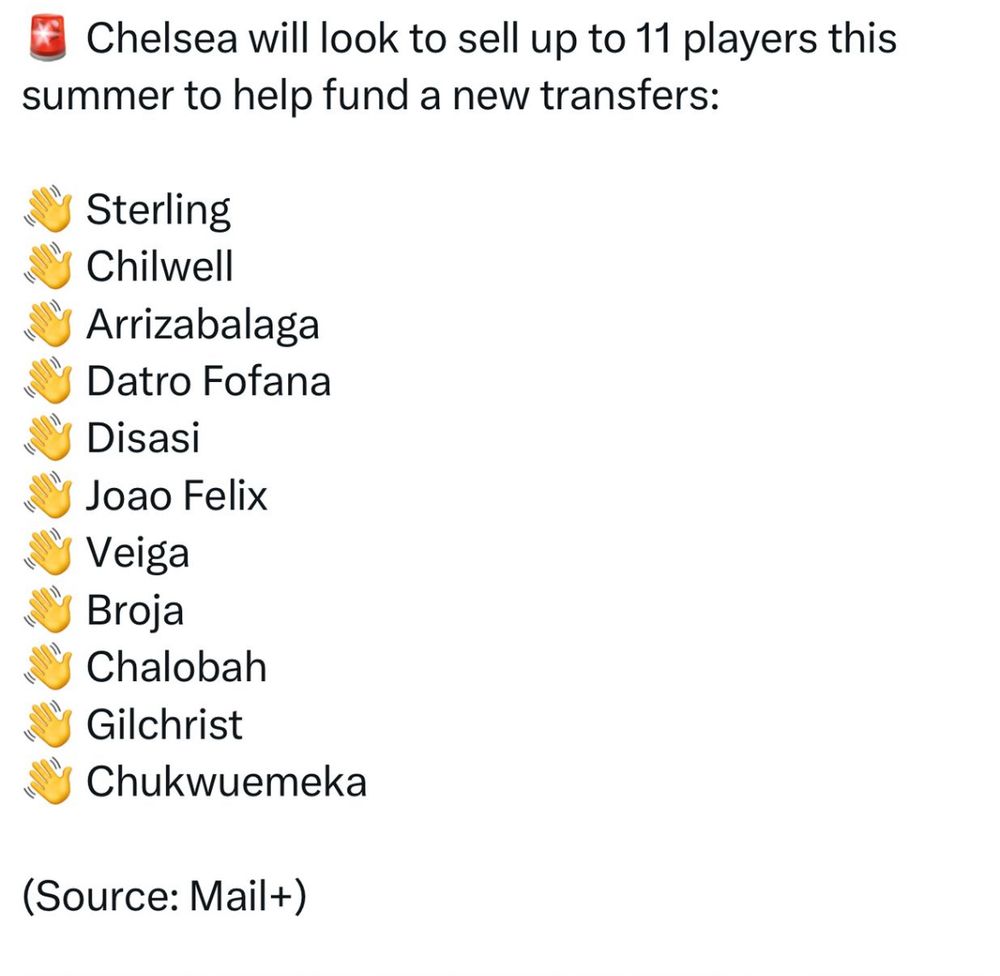Viewport: 1000px width, 976px height.
Task: Click the Chukwuemeka name
Action: pyautogui.click(x=226, y=782)
